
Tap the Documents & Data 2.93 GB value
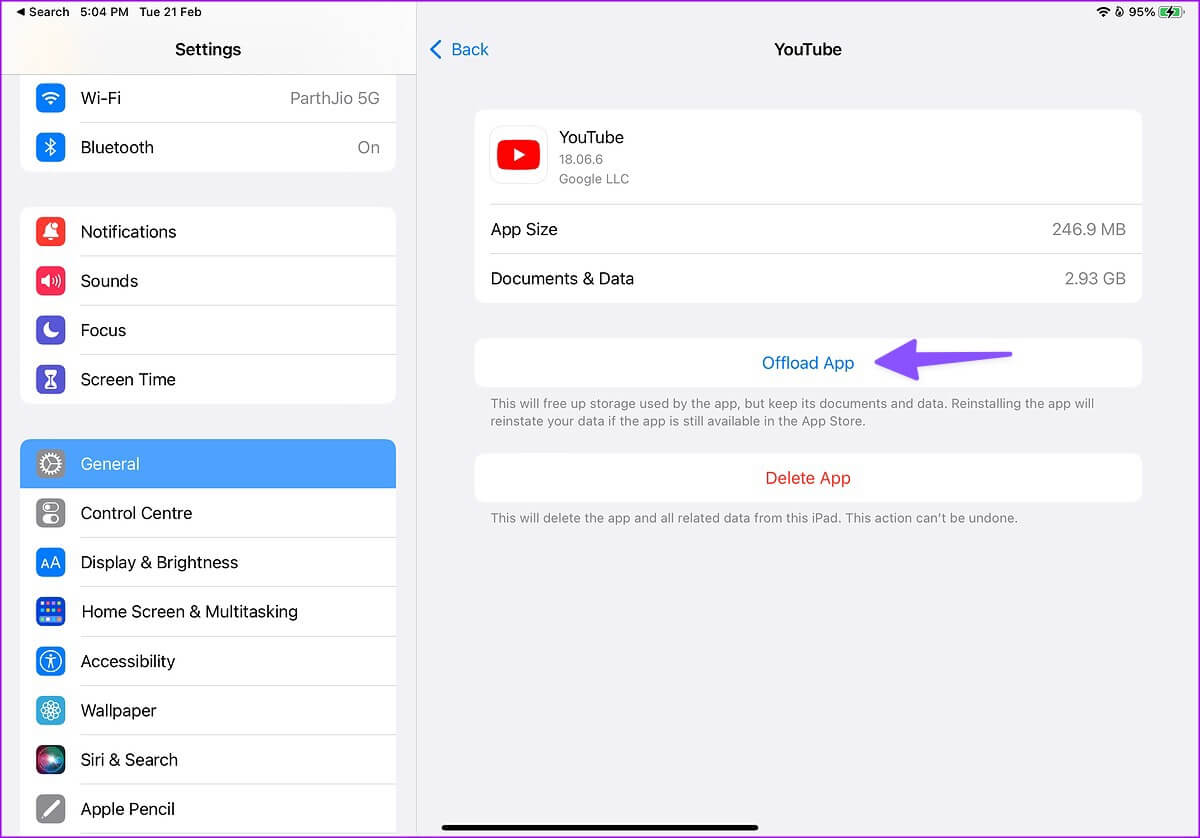click(x=1095, y=279)
